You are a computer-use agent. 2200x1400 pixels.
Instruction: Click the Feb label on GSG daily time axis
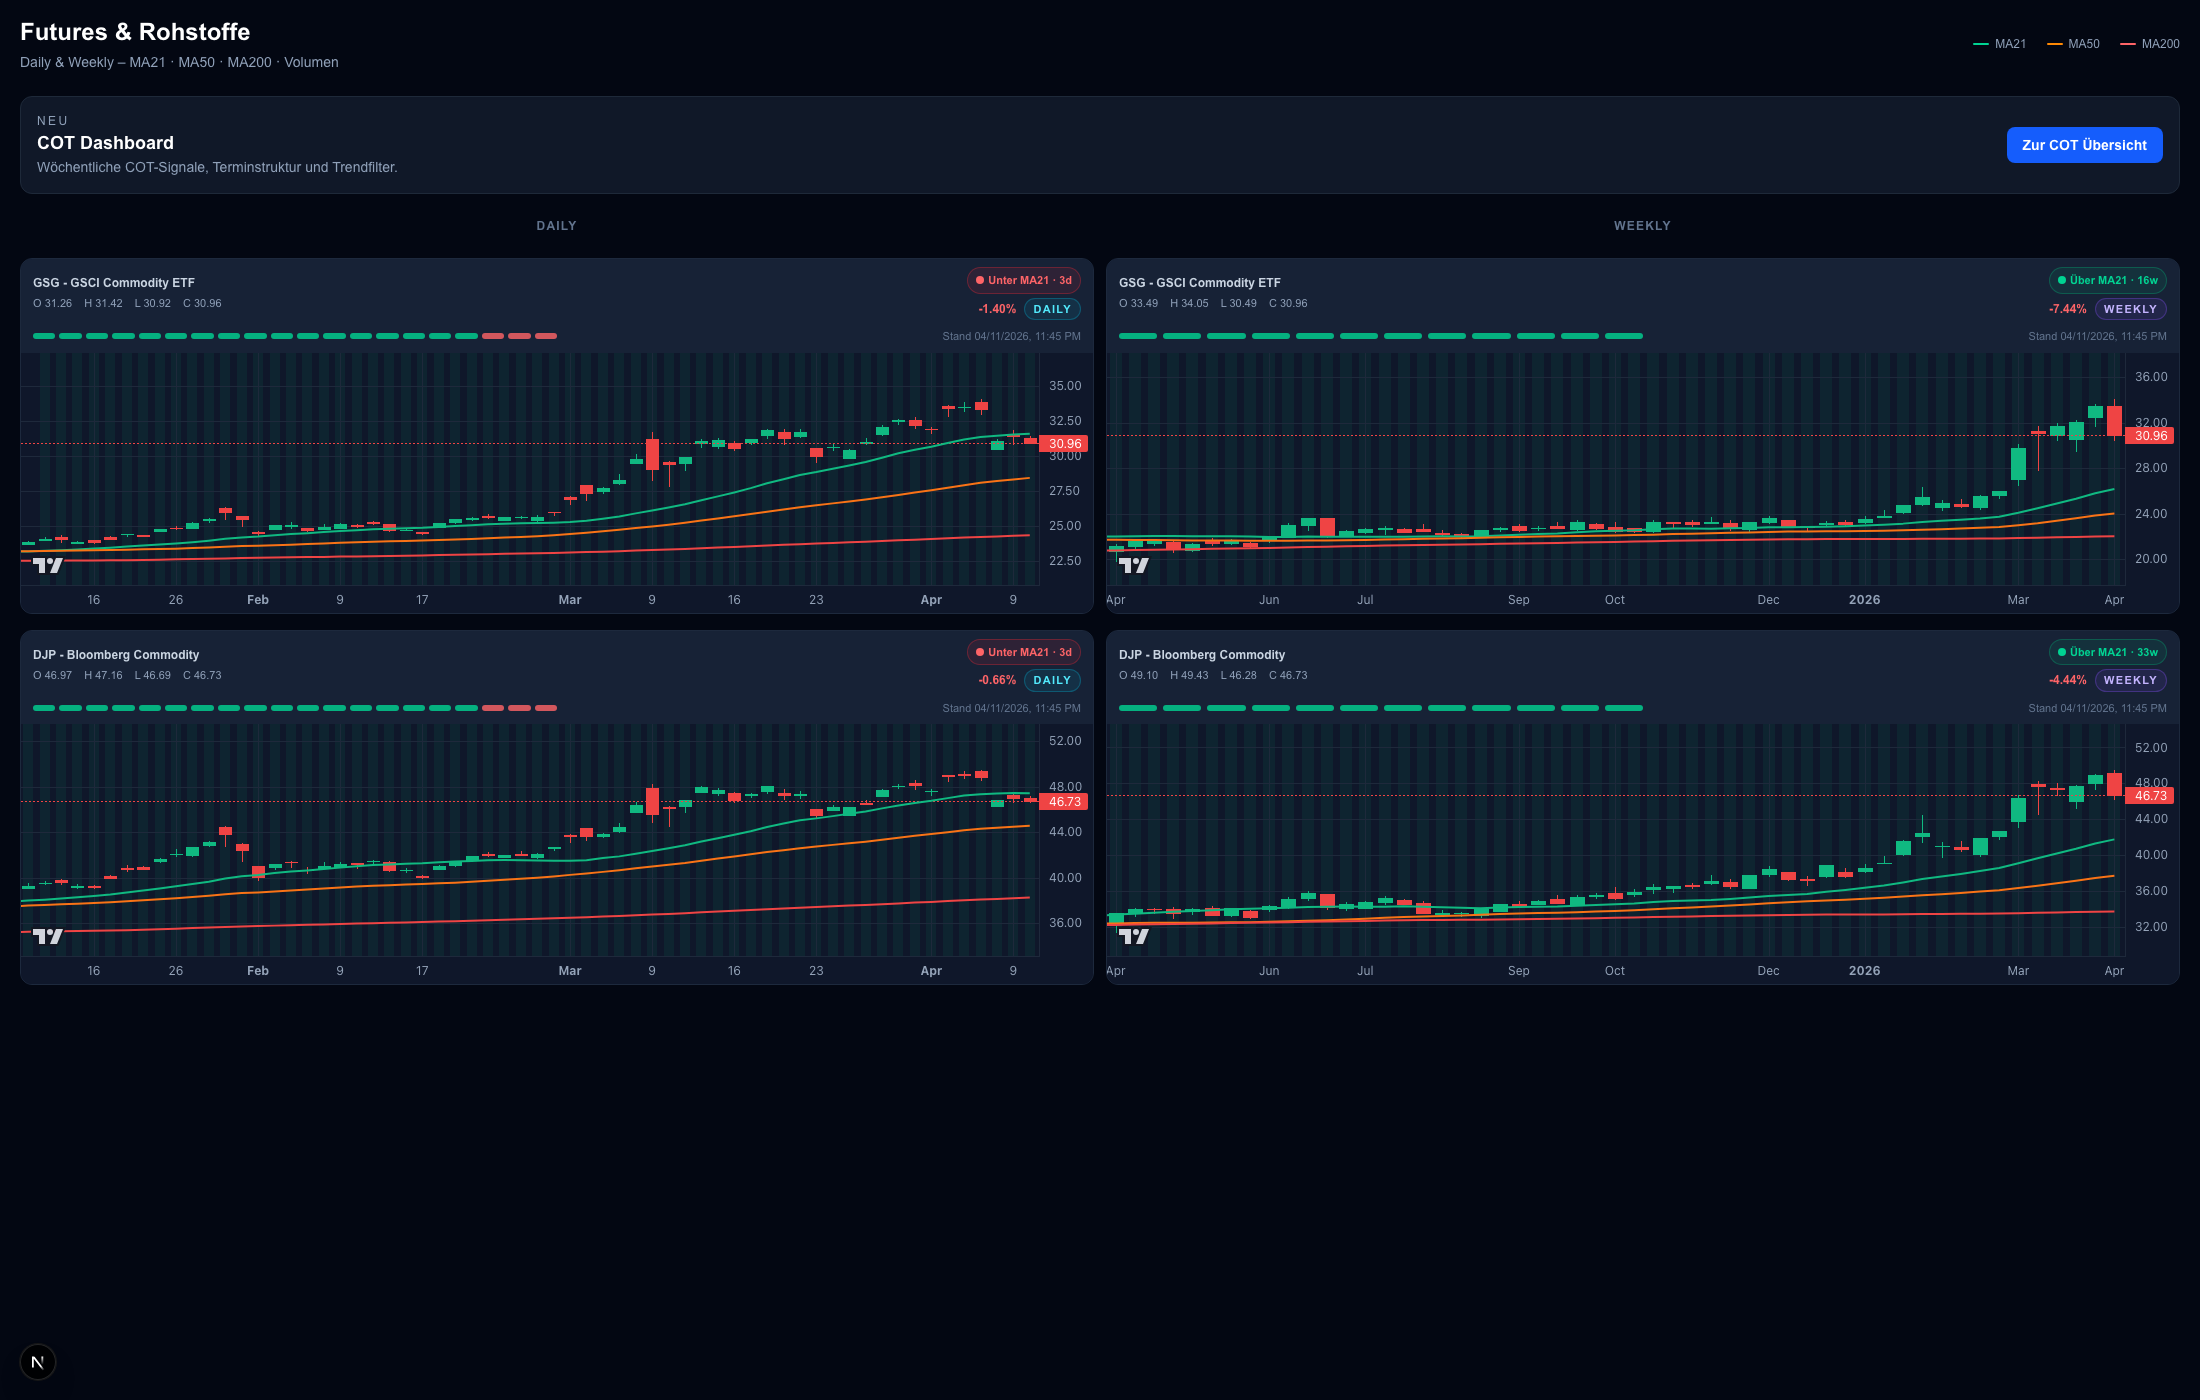coord(258,600)
